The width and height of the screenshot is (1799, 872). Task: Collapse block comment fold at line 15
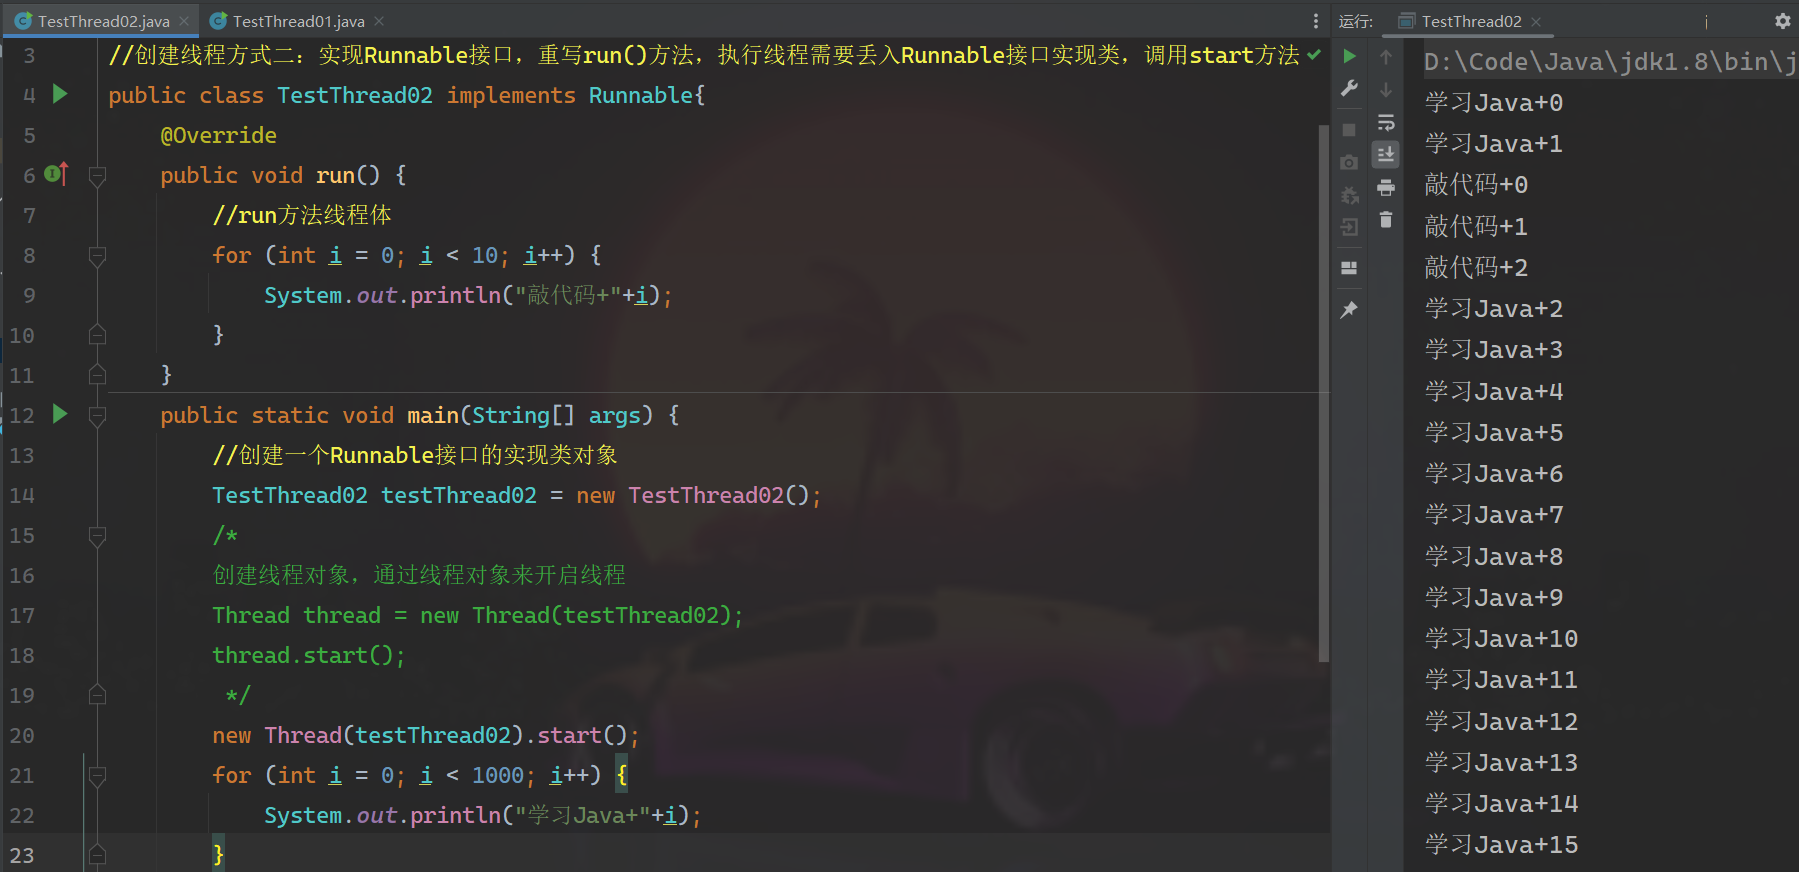(97, 536)
